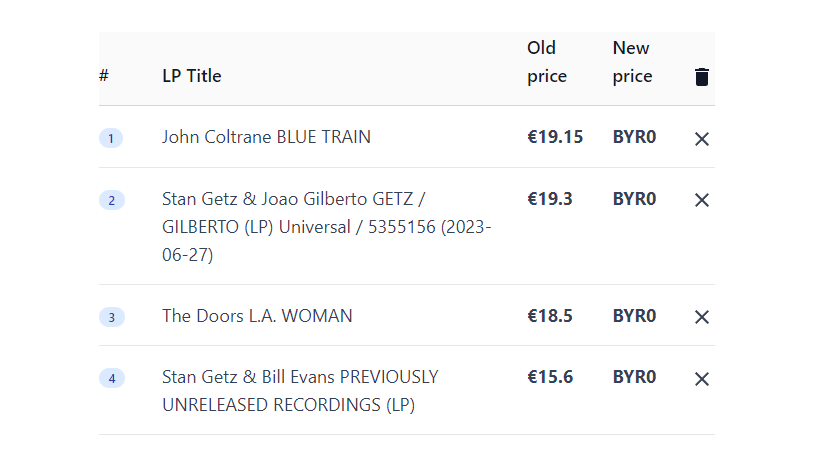The width and height of the screenshot is (824, 464).
Task: Remove the Getz / Gilberto LP row
Action: point(702,200)
